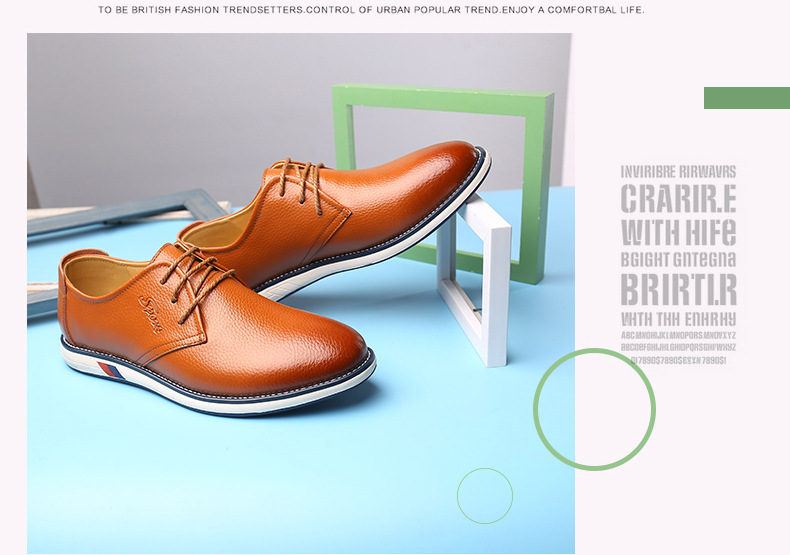Click the BGIGHT GNTEGNA text line

click(678, 259)
